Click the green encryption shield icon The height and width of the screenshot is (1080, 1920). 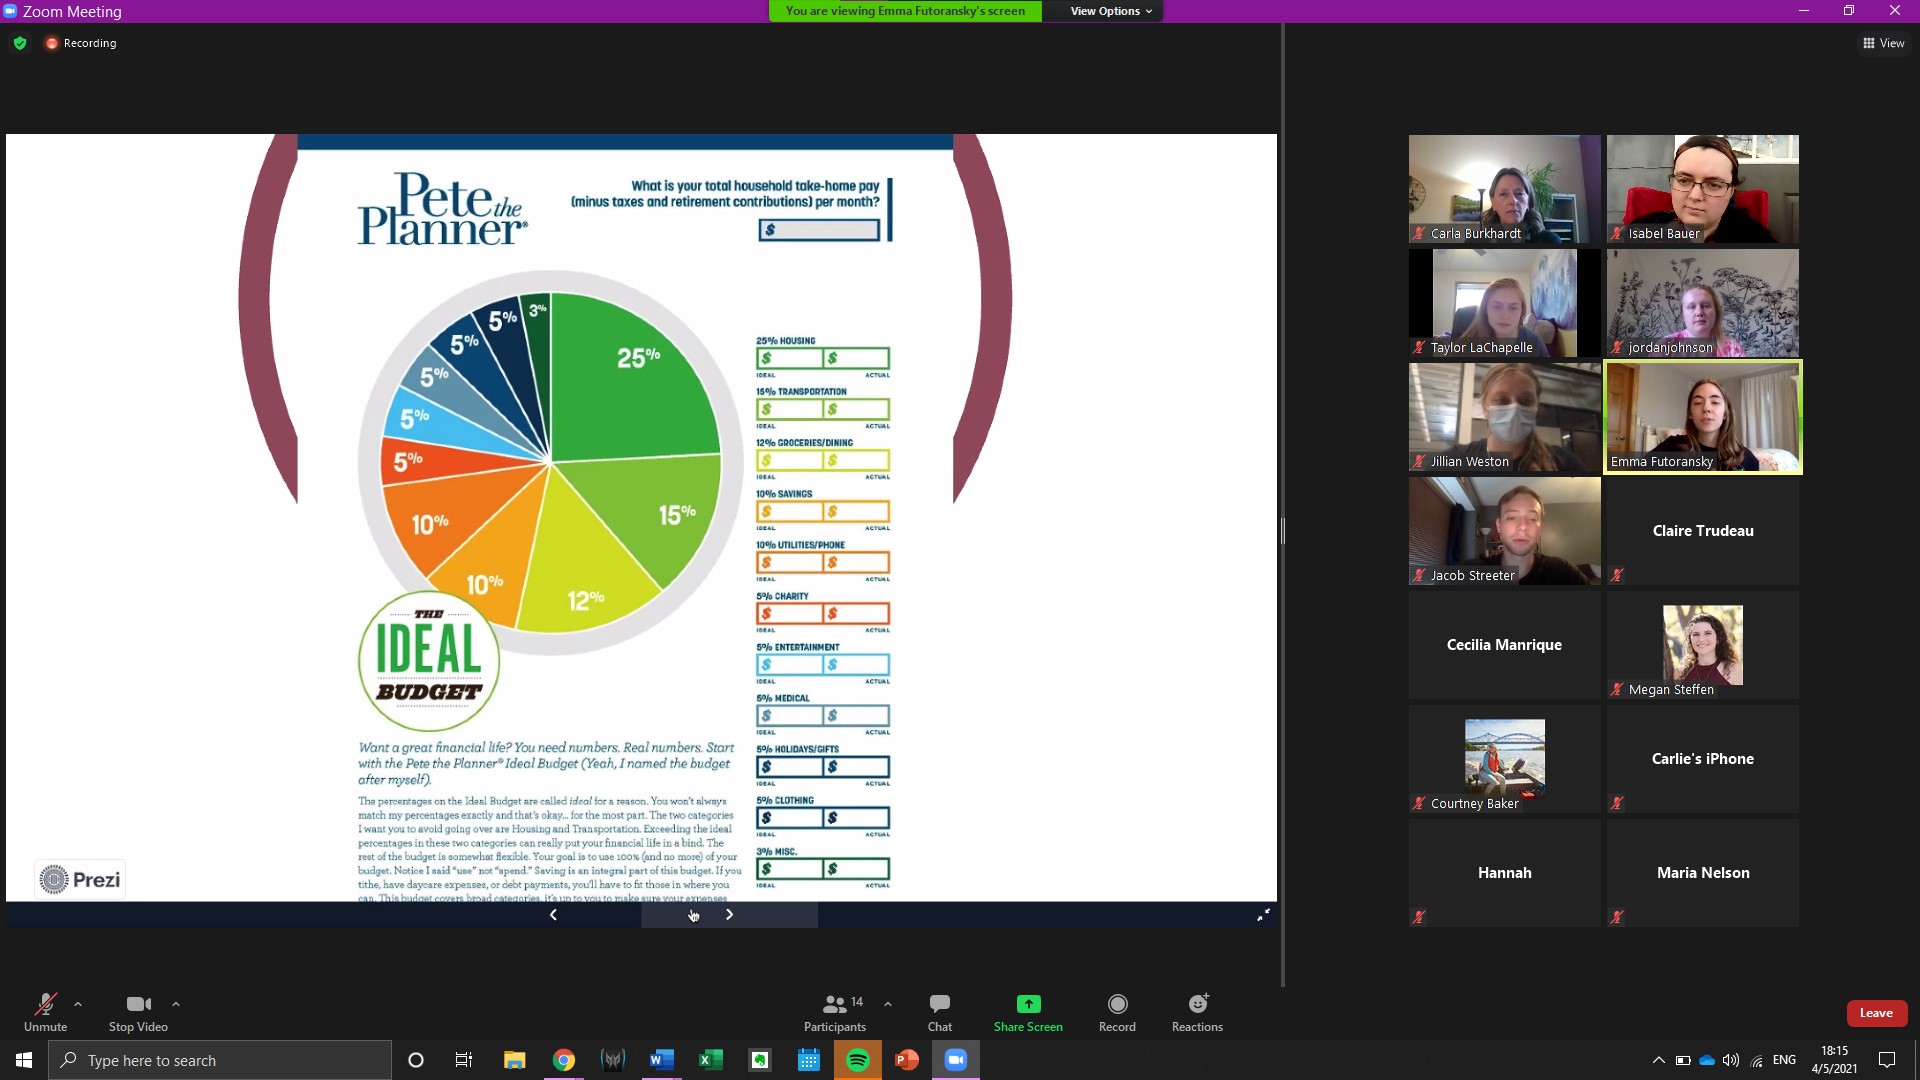coord(20,43)
